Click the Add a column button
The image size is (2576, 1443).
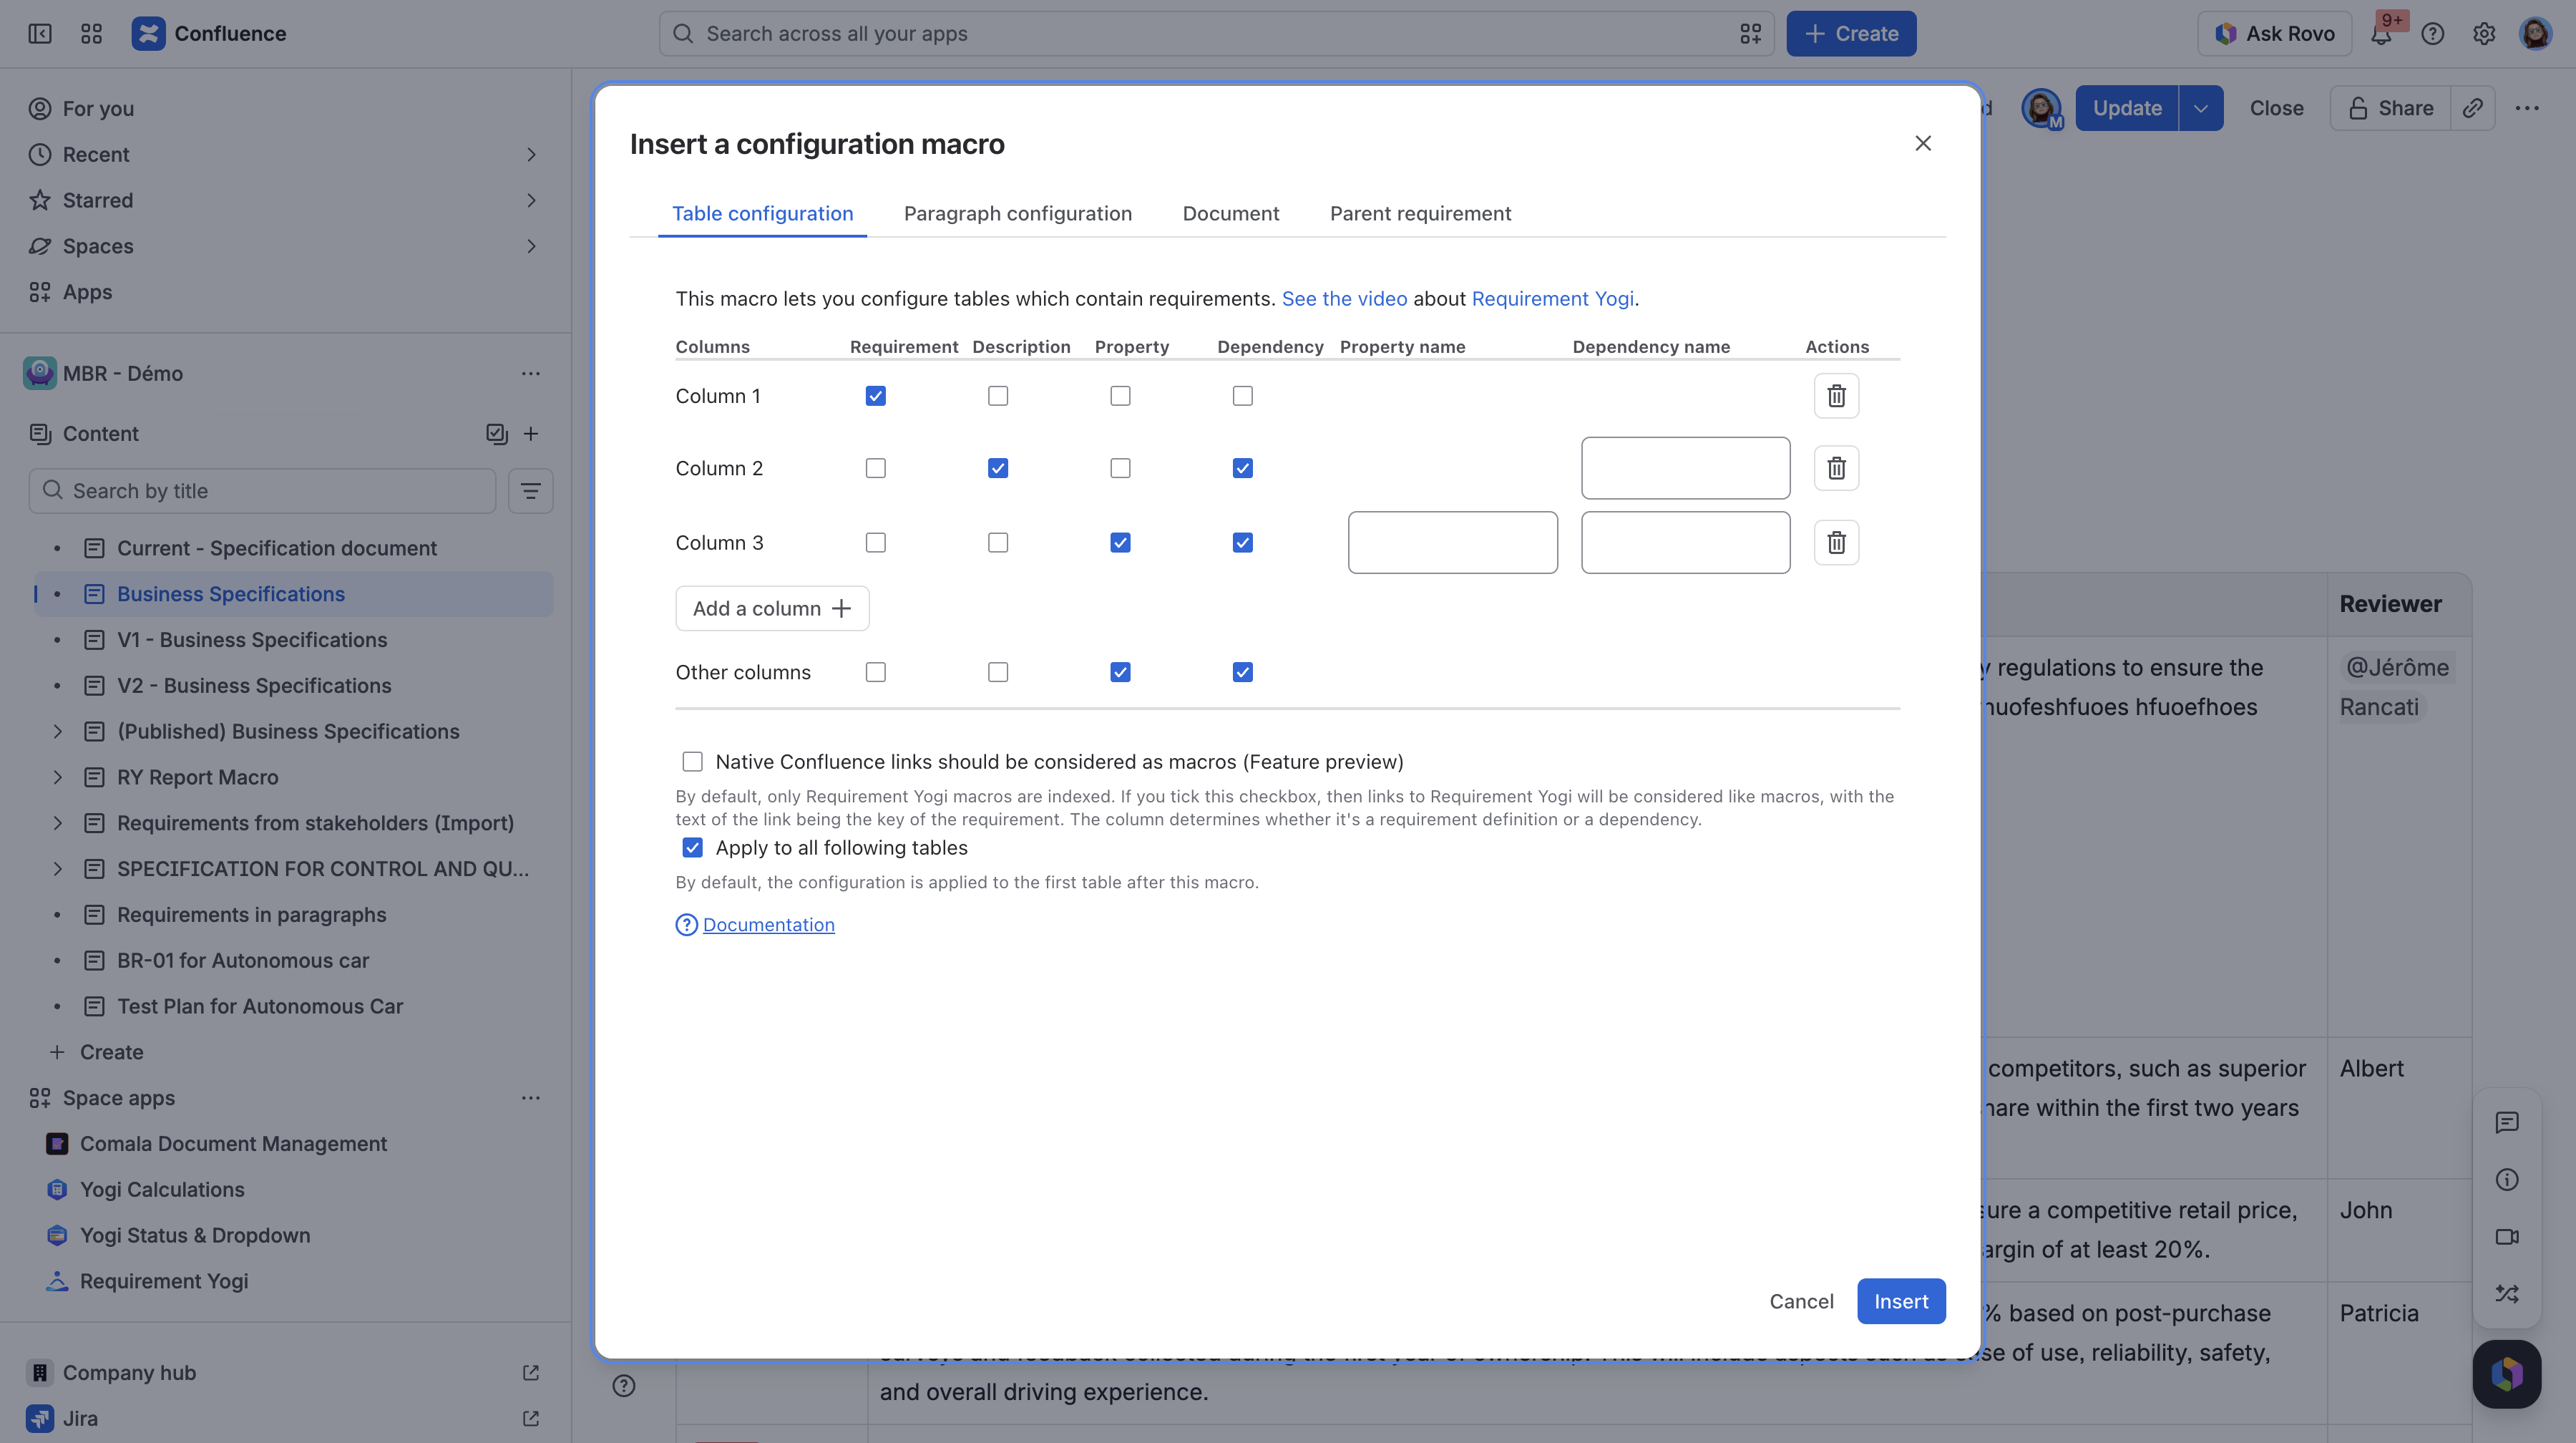(x=772, y=608)
